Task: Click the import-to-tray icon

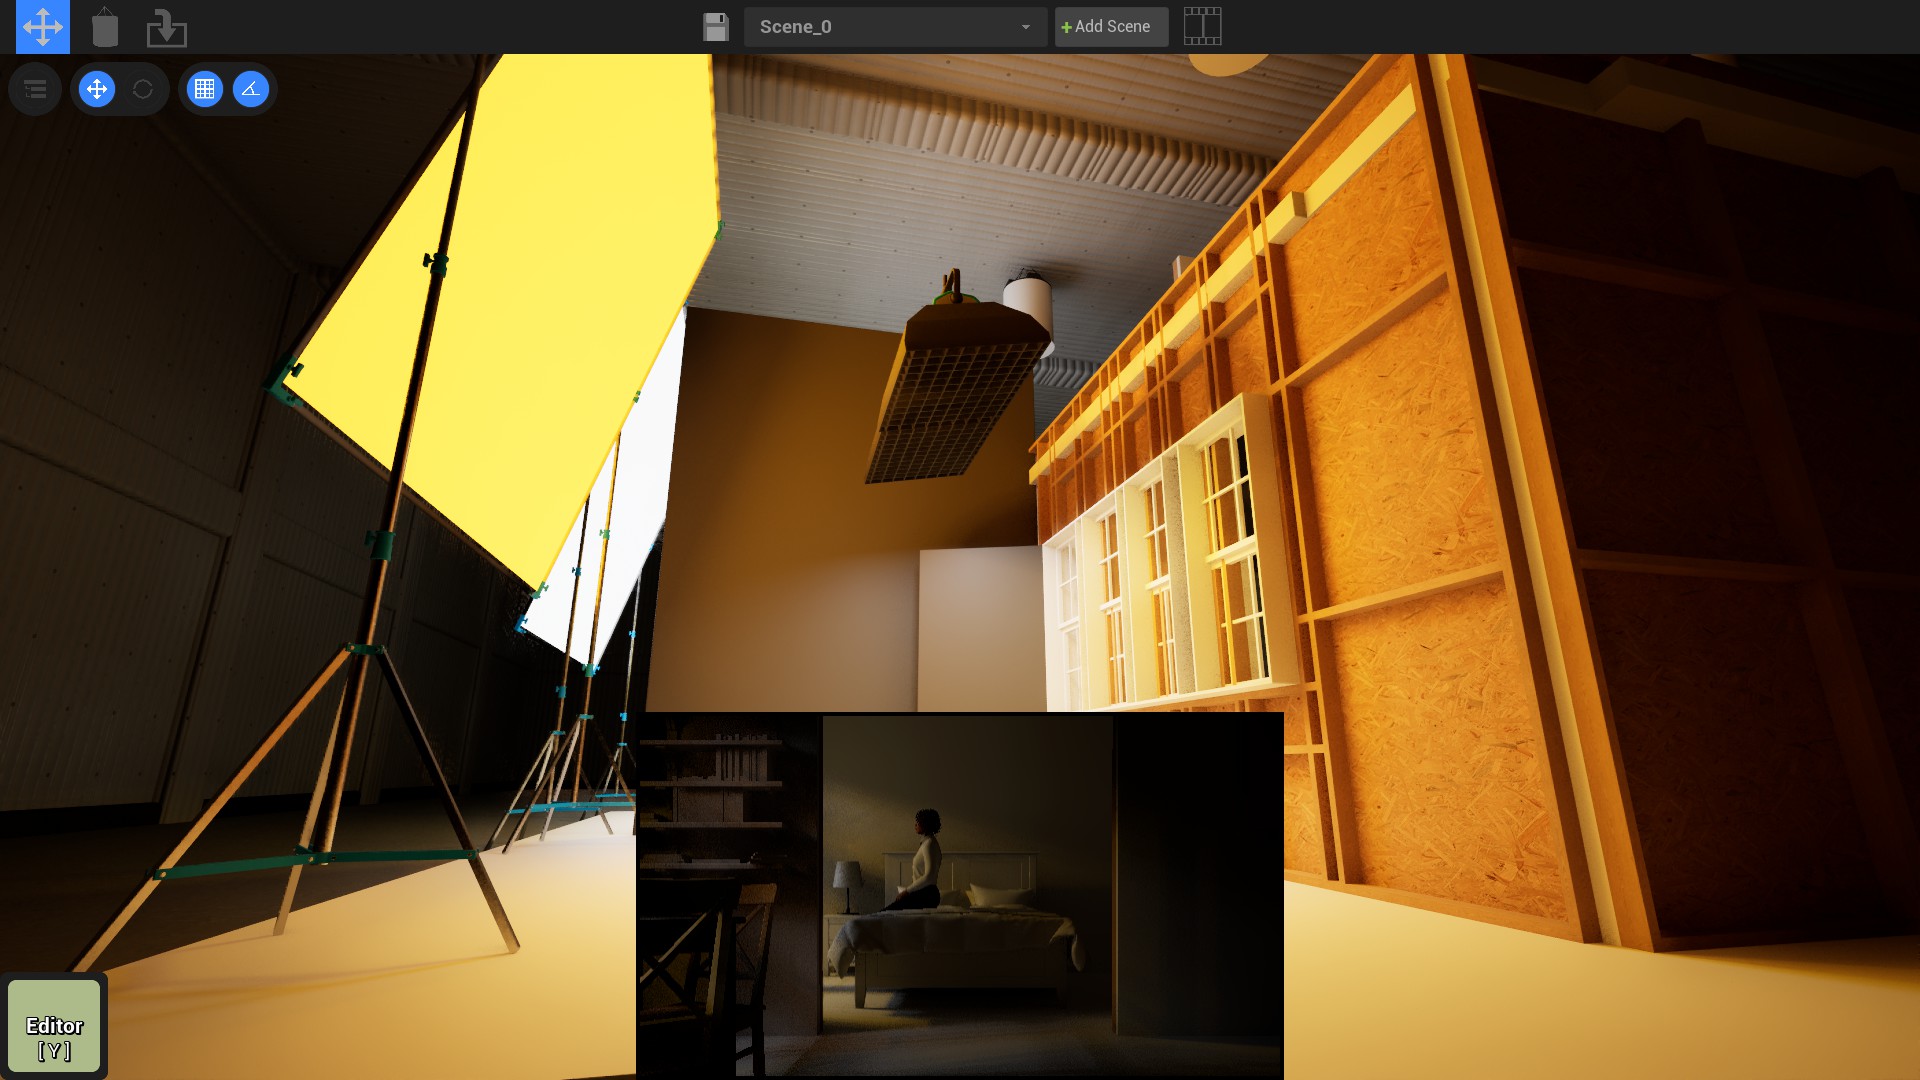Action: (166, 27)
